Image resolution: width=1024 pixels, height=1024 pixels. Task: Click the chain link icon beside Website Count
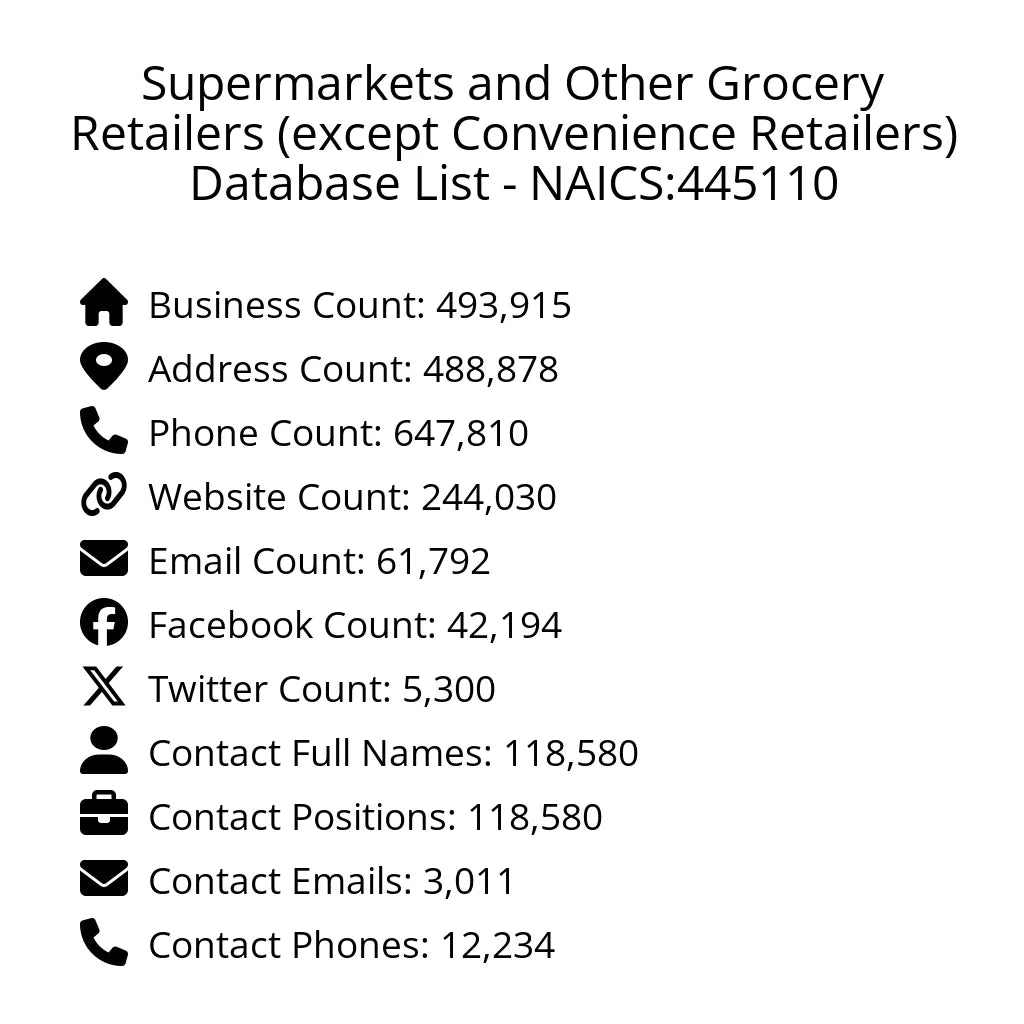point(104,495)
